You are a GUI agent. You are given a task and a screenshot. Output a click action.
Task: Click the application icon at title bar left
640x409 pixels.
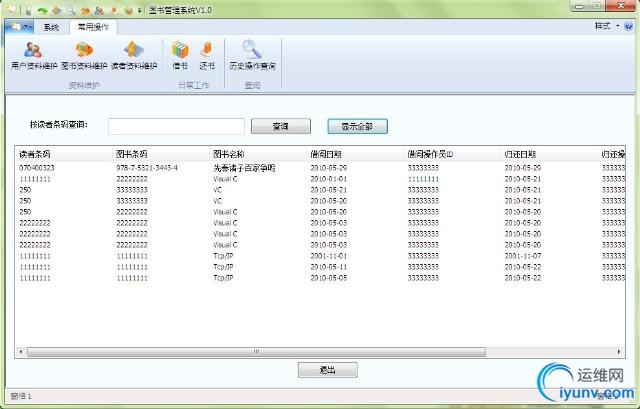[x=11, y=9]
